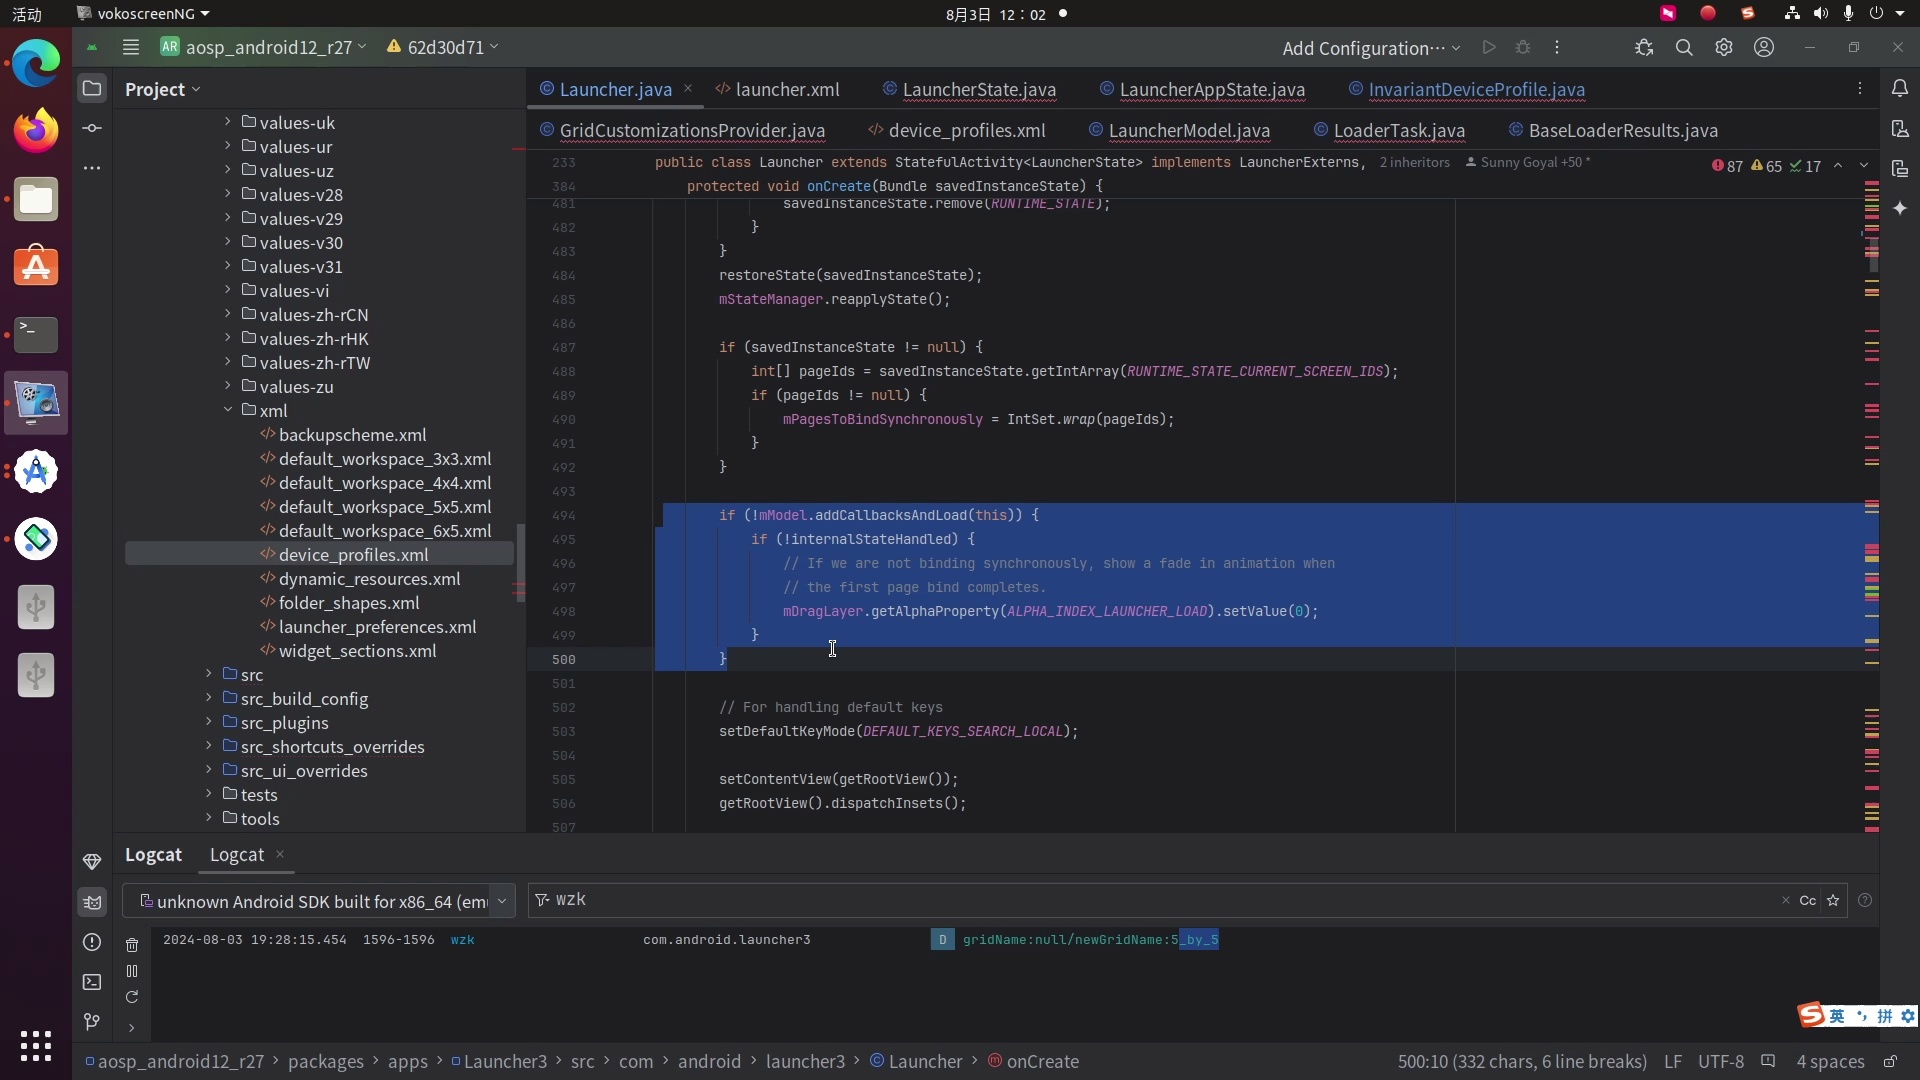Viewport: 1920px width, 1080px height.
Task: Open the Git tool window icon
Action: [92, 1021]
